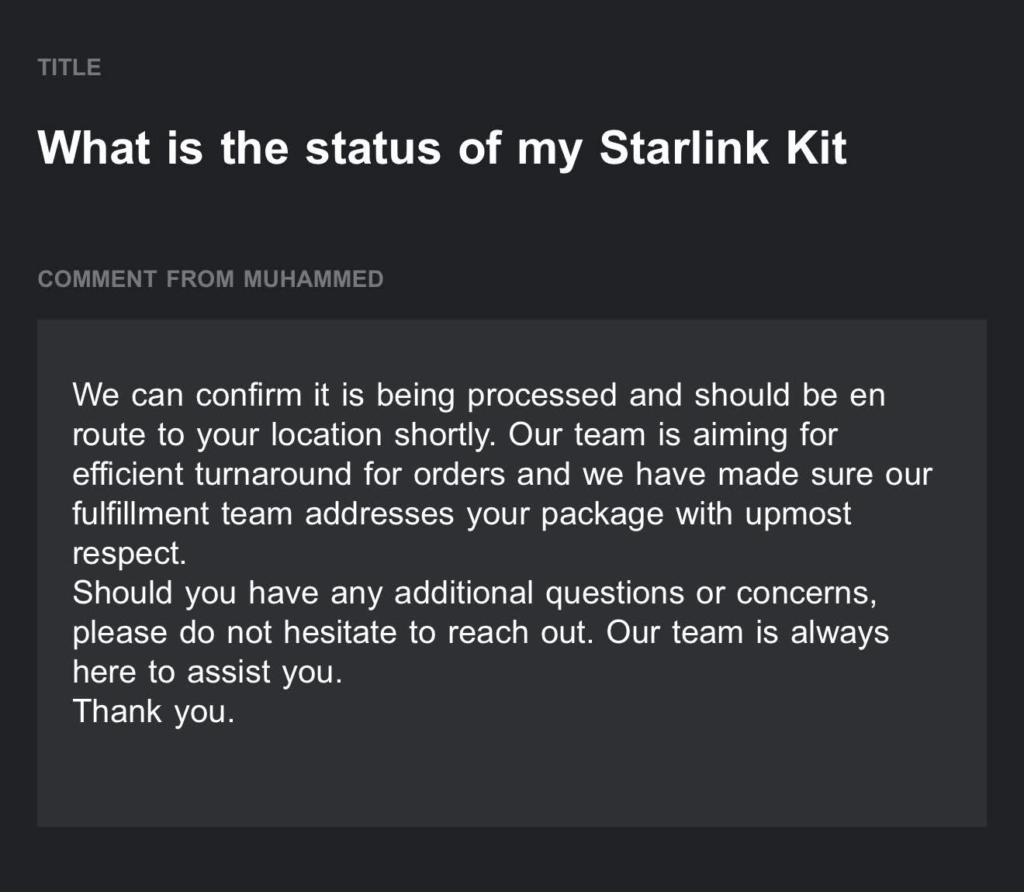Click the COMMENT FROM MUHAMMED label
Screen dimensions: 1024x892
click(210, 279)
